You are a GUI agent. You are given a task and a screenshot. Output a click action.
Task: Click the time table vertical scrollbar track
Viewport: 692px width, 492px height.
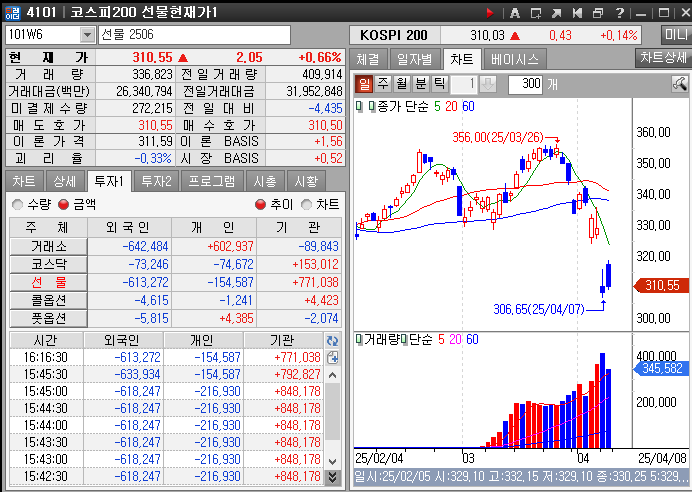point(333,417)
